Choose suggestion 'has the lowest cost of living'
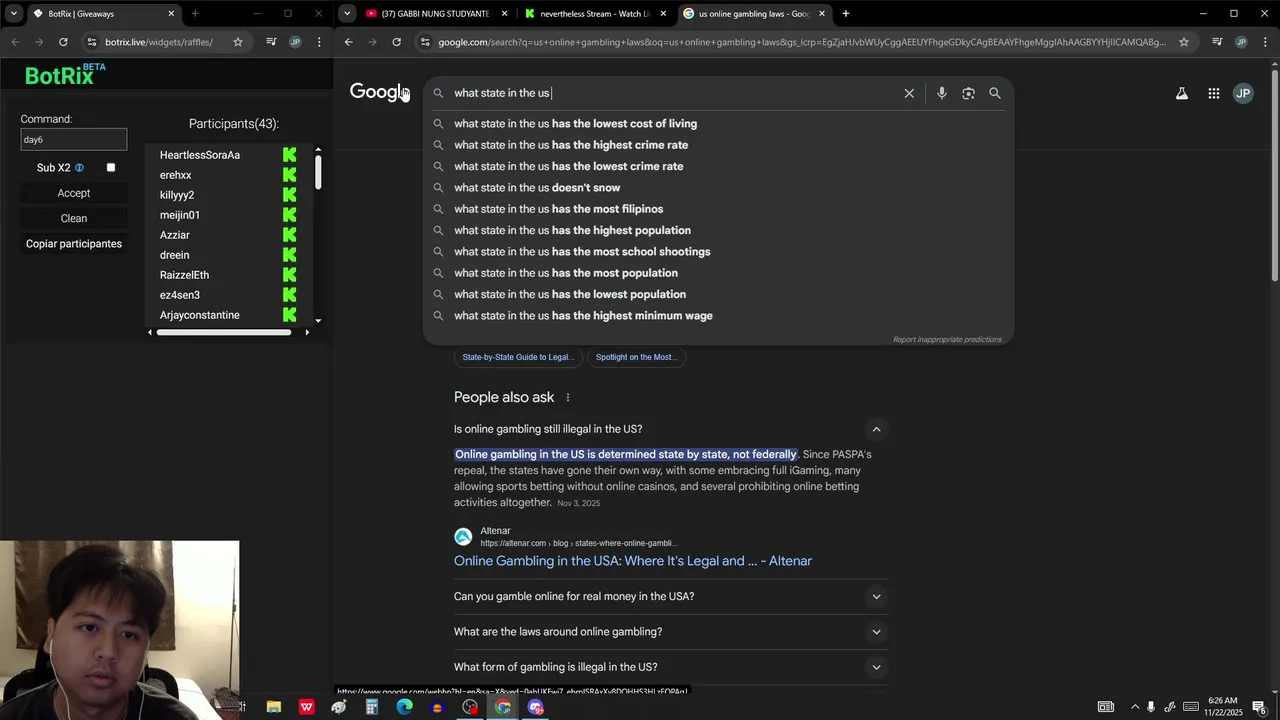Screen dimensions: 1280x720 718,124
